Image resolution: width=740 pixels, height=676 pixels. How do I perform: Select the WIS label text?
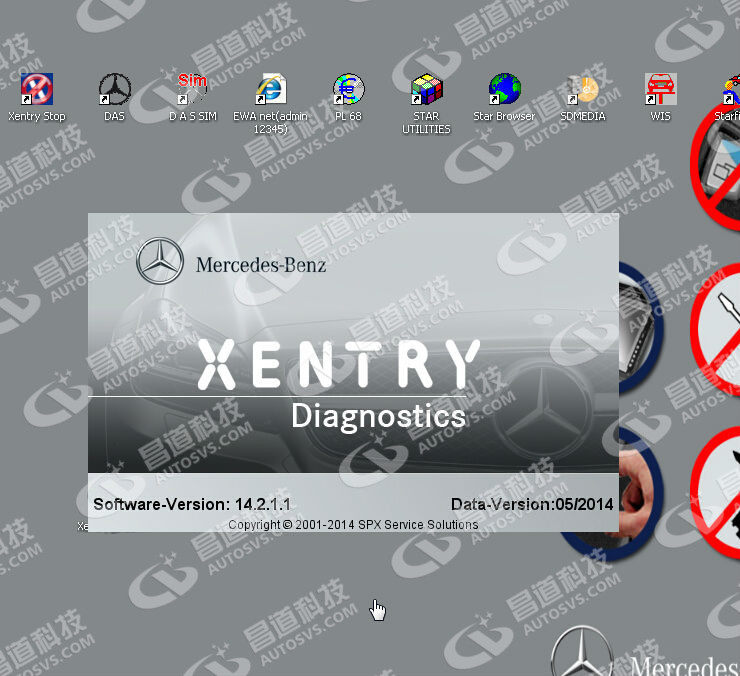660,116
